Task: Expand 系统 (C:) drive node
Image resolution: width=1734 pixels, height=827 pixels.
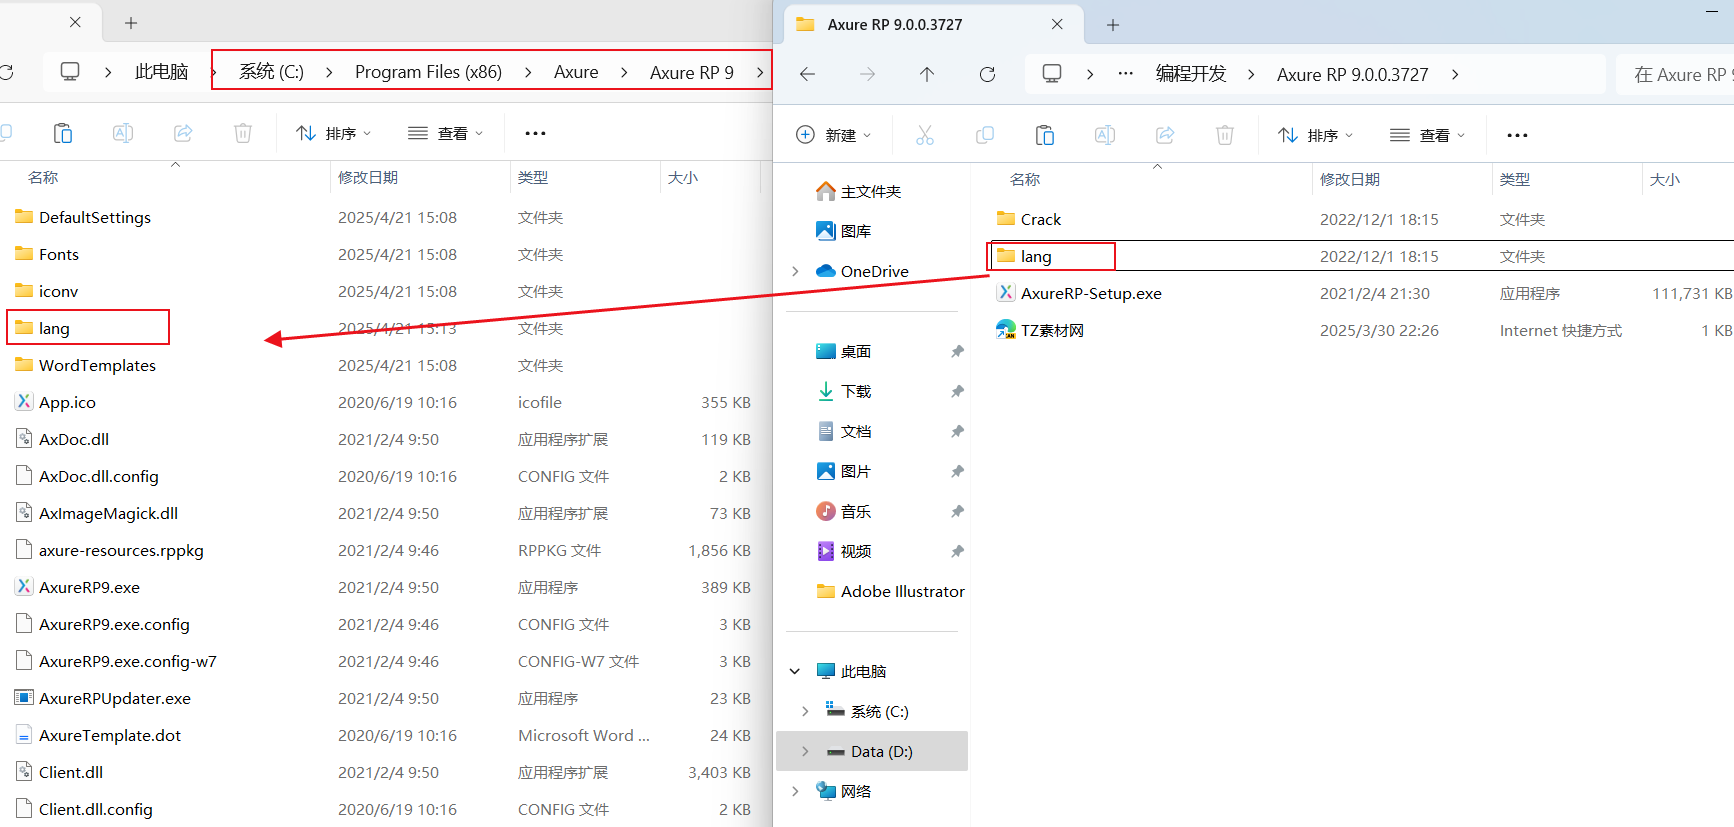Action: (805, 711)
